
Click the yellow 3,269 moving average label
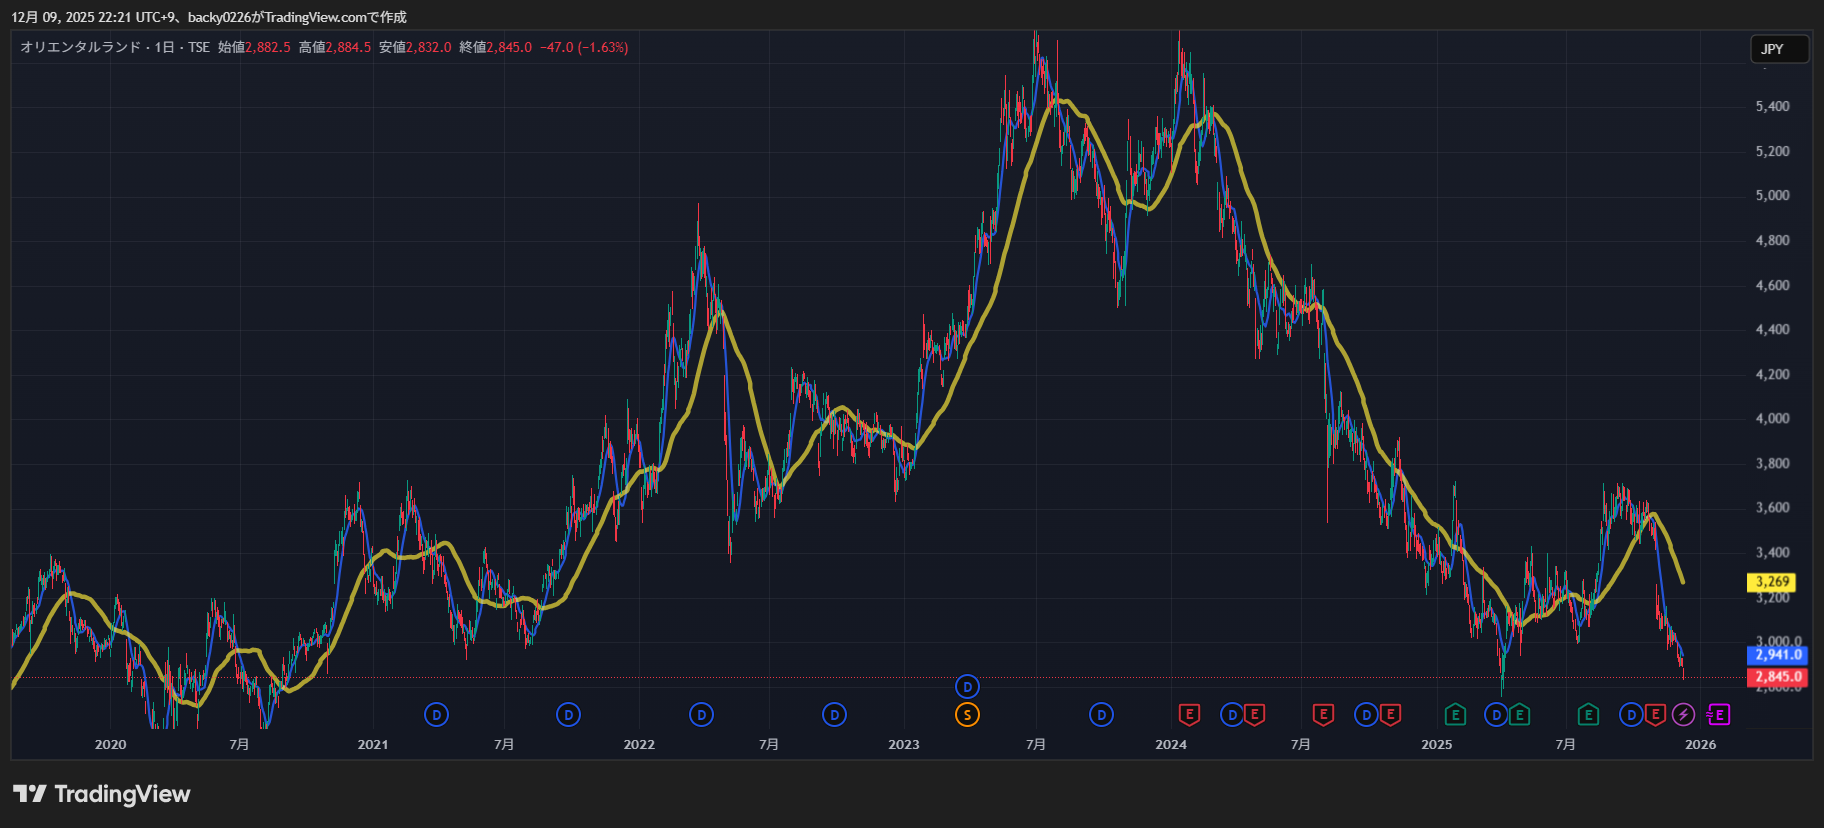pyautogui.click(x=1771, y=582)
